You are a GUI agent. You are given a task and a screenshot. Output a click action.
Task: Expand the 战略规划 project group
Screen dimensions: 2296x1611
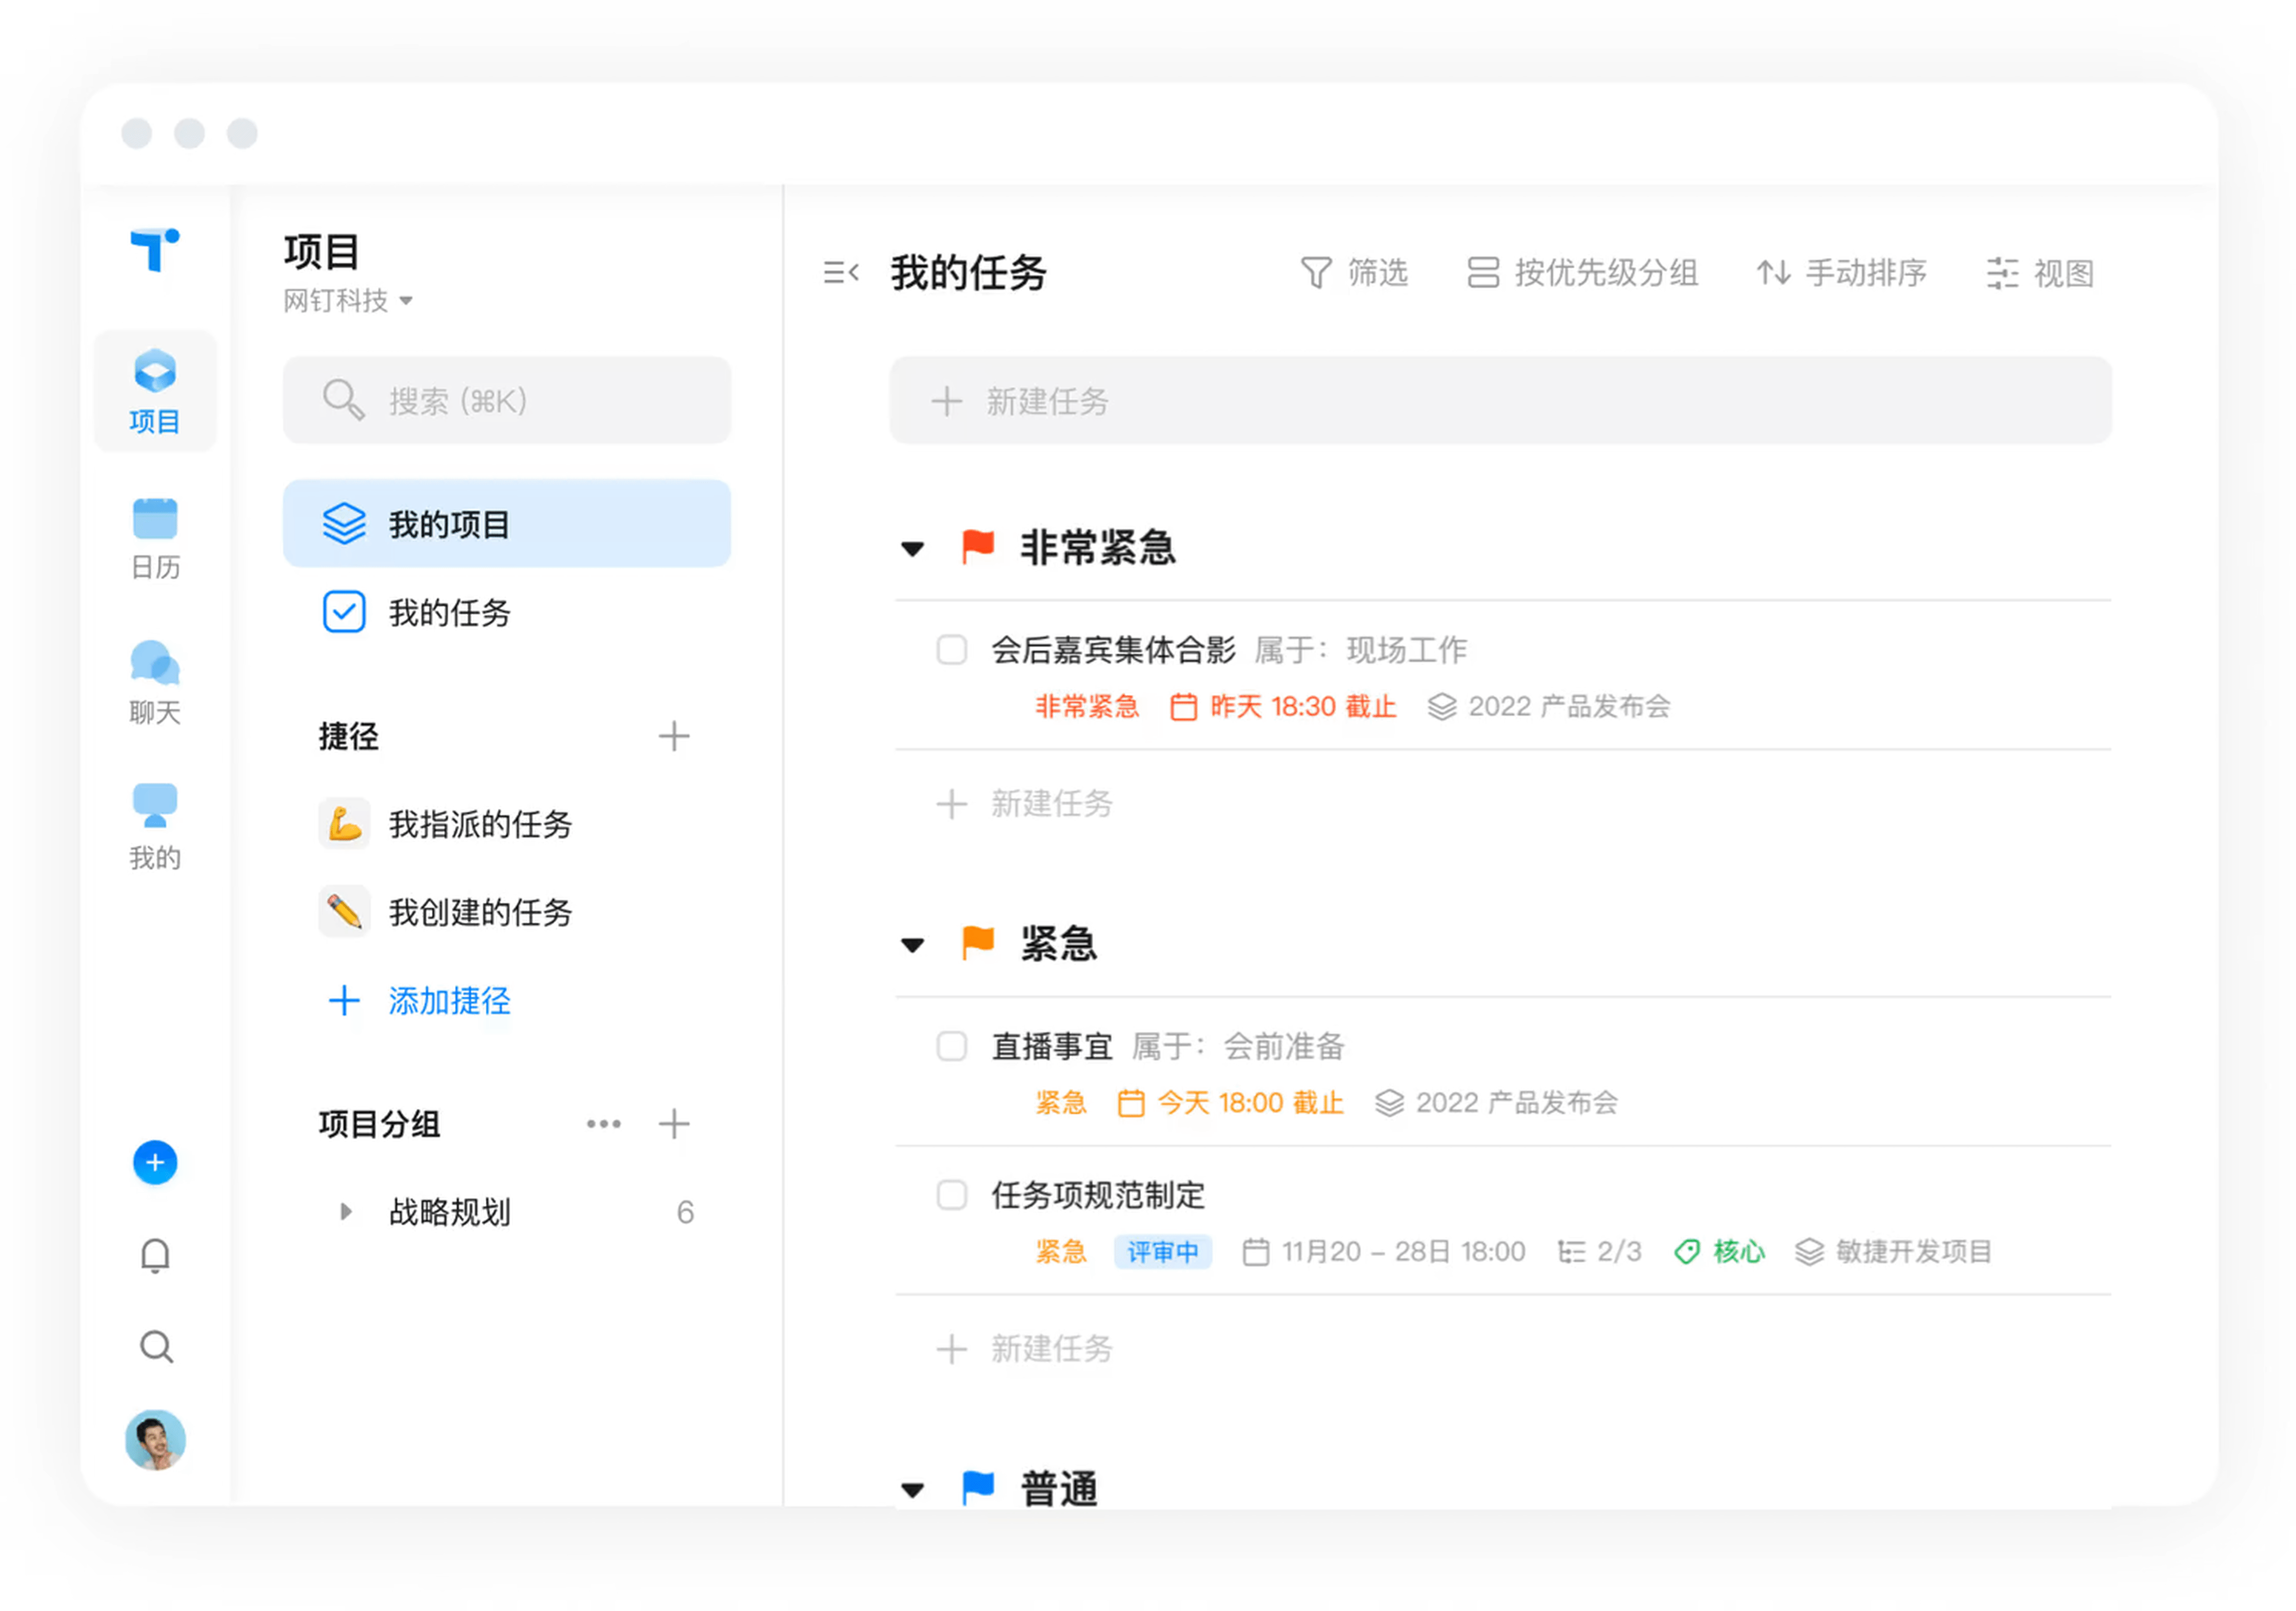point(346,1212)
